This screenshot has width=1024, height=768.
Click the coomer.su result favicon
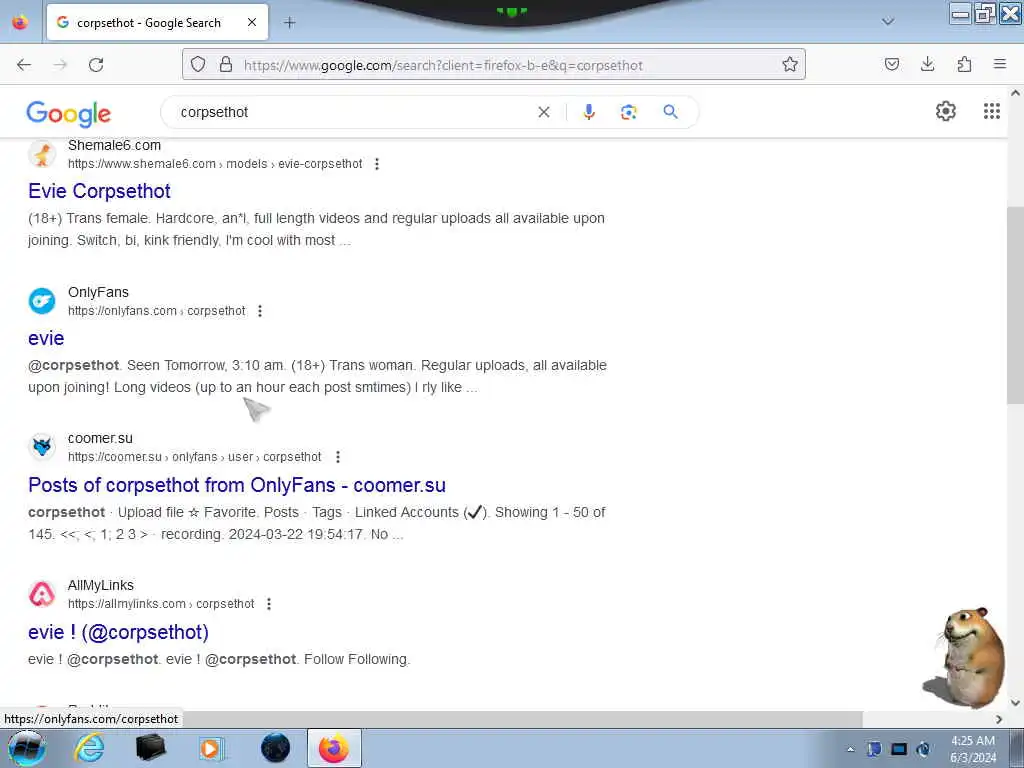(x=42, y=447)
